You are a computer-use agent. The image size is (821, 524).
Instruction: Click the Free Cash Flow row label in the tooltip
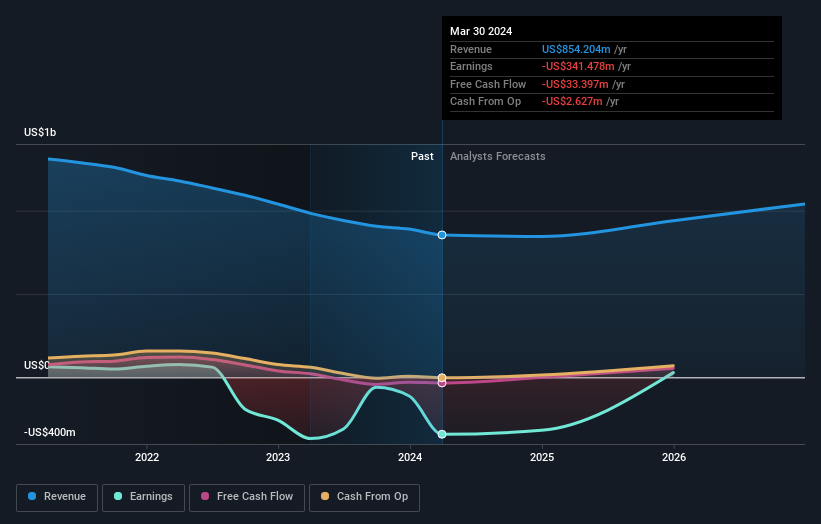click(x=488, y=84)
